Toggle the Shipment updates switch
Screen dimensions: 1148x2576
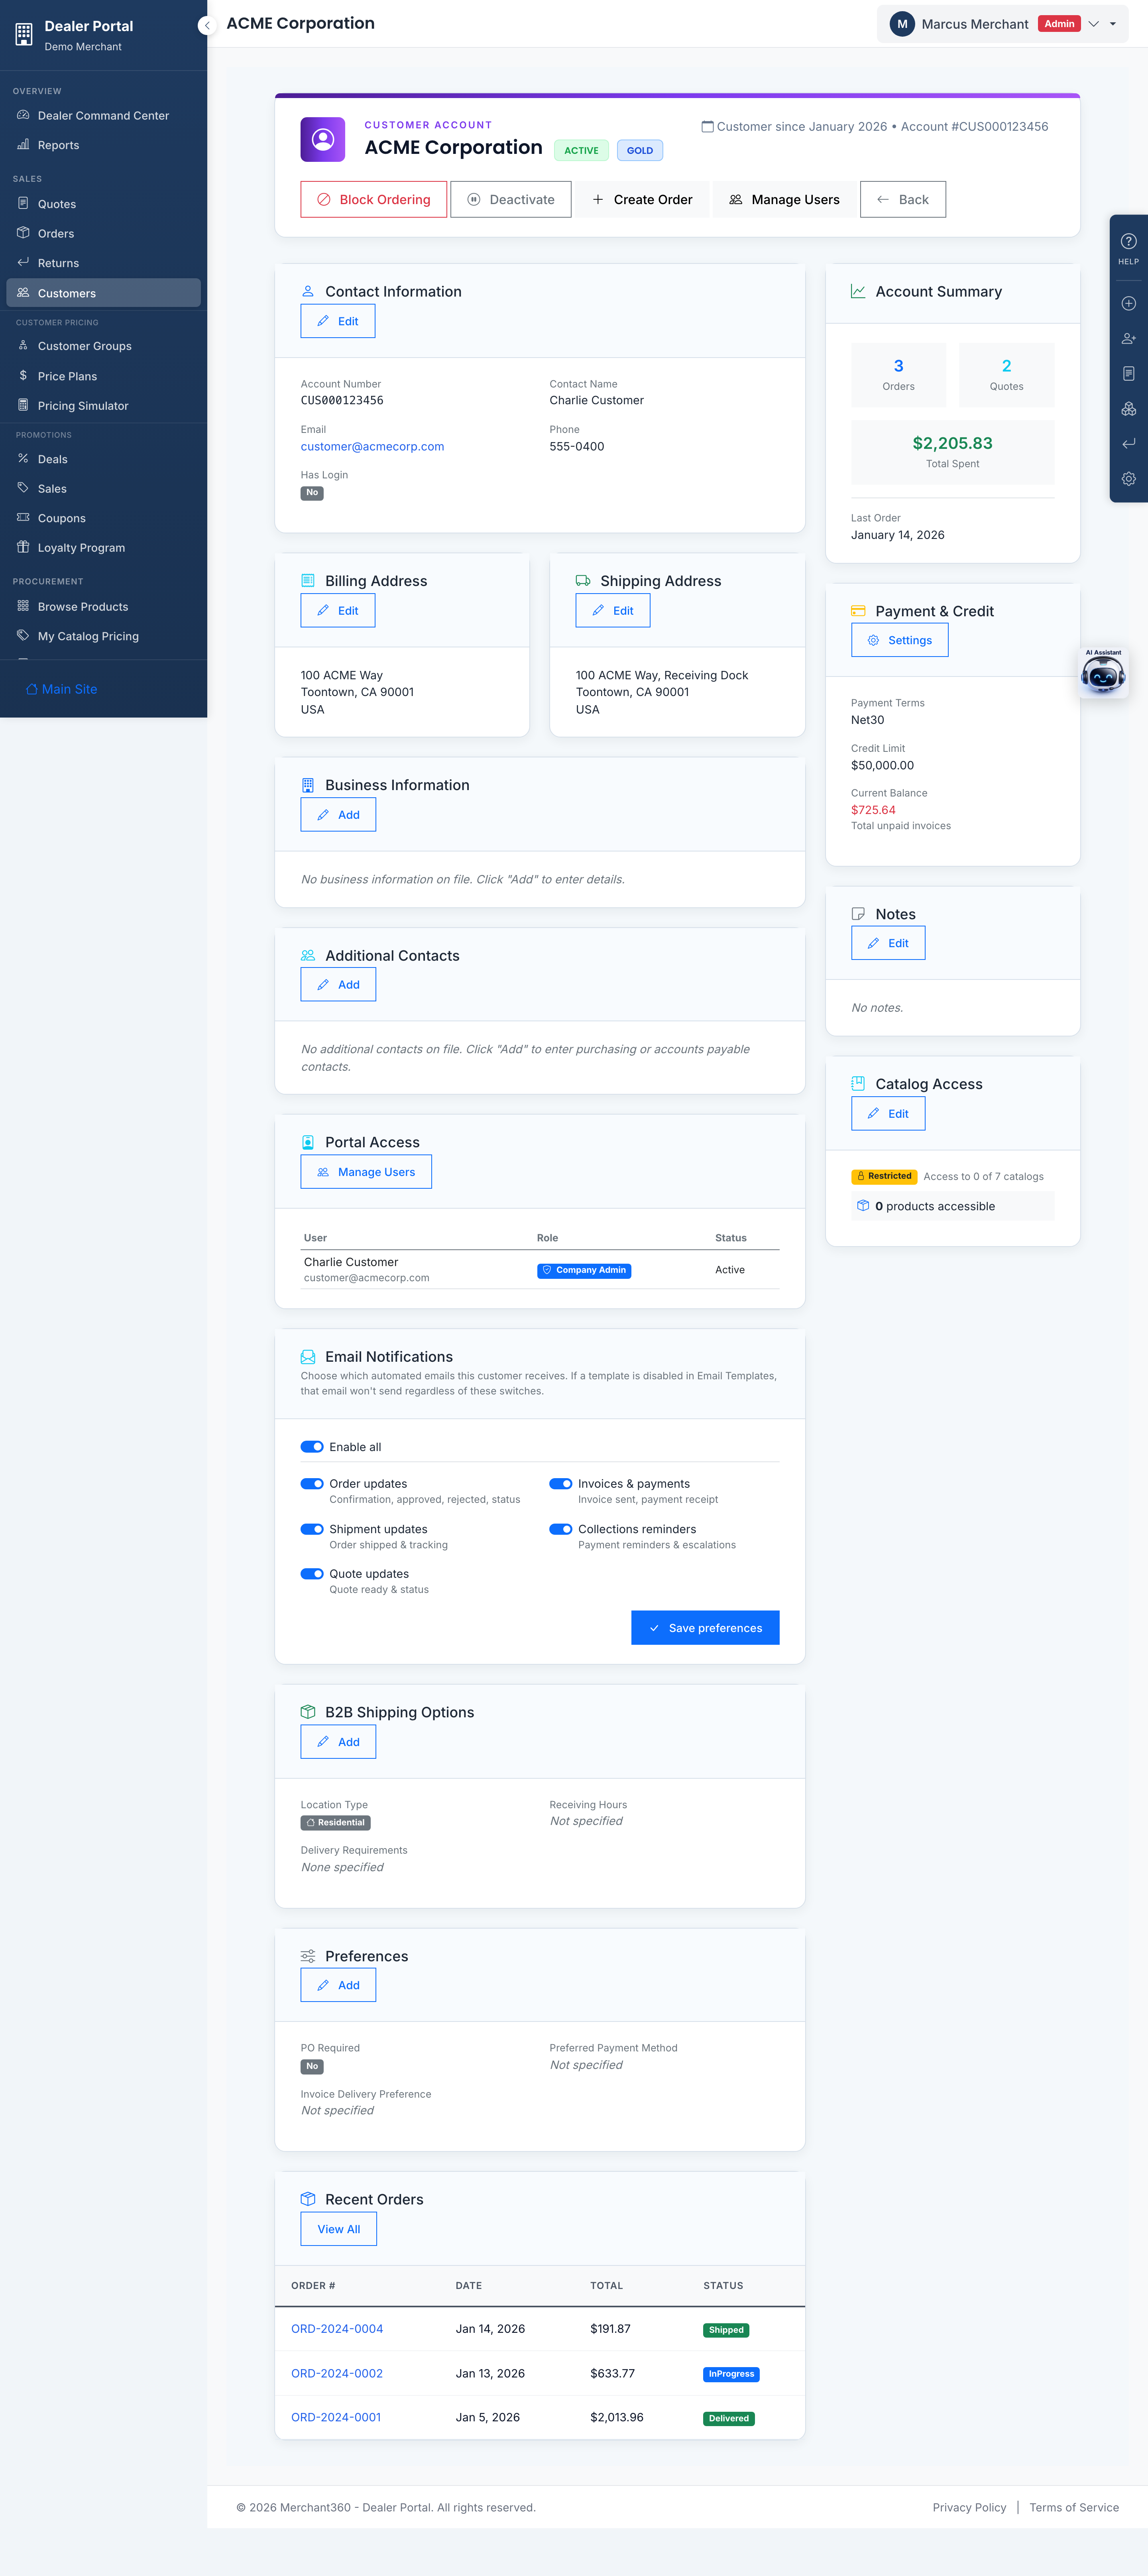[x=312, y=1529]
